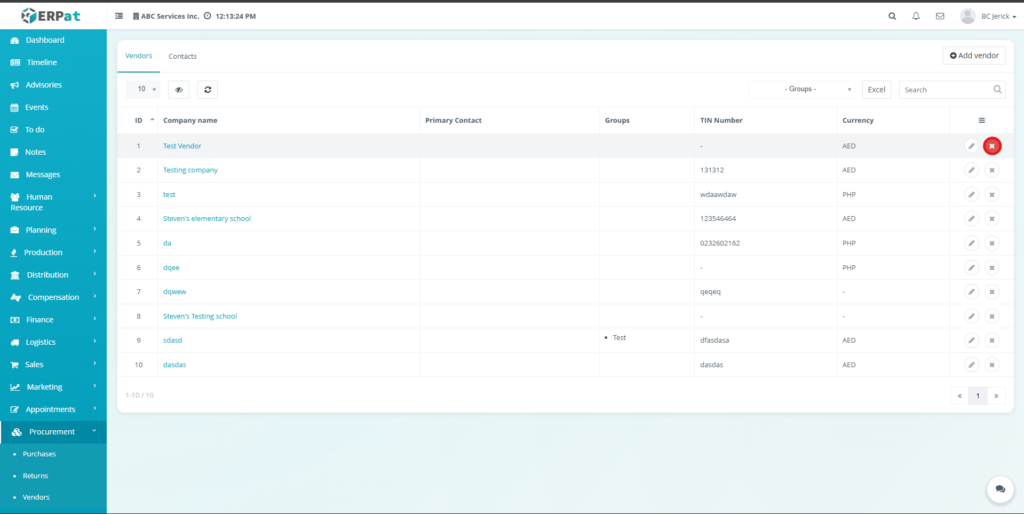1024x514 pixels.
Task: Switch to the Contacts tab
Action: coord(182,57)
